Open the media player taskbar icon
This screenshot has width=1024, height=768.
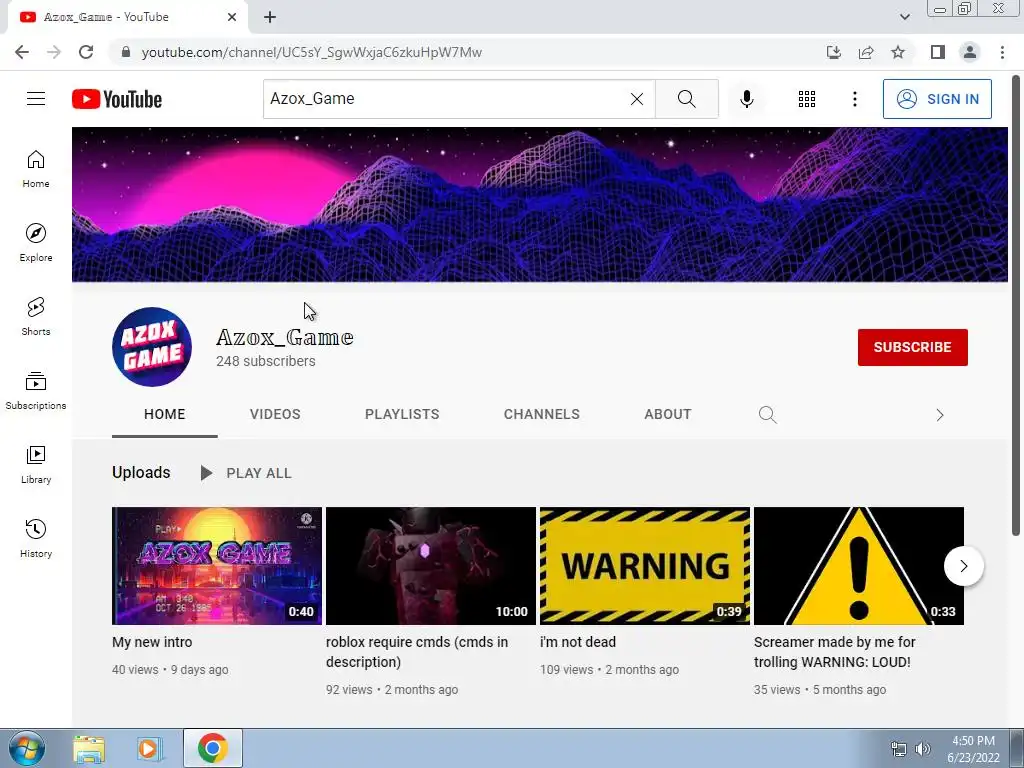pyautogui.click(x=149, y=749)
